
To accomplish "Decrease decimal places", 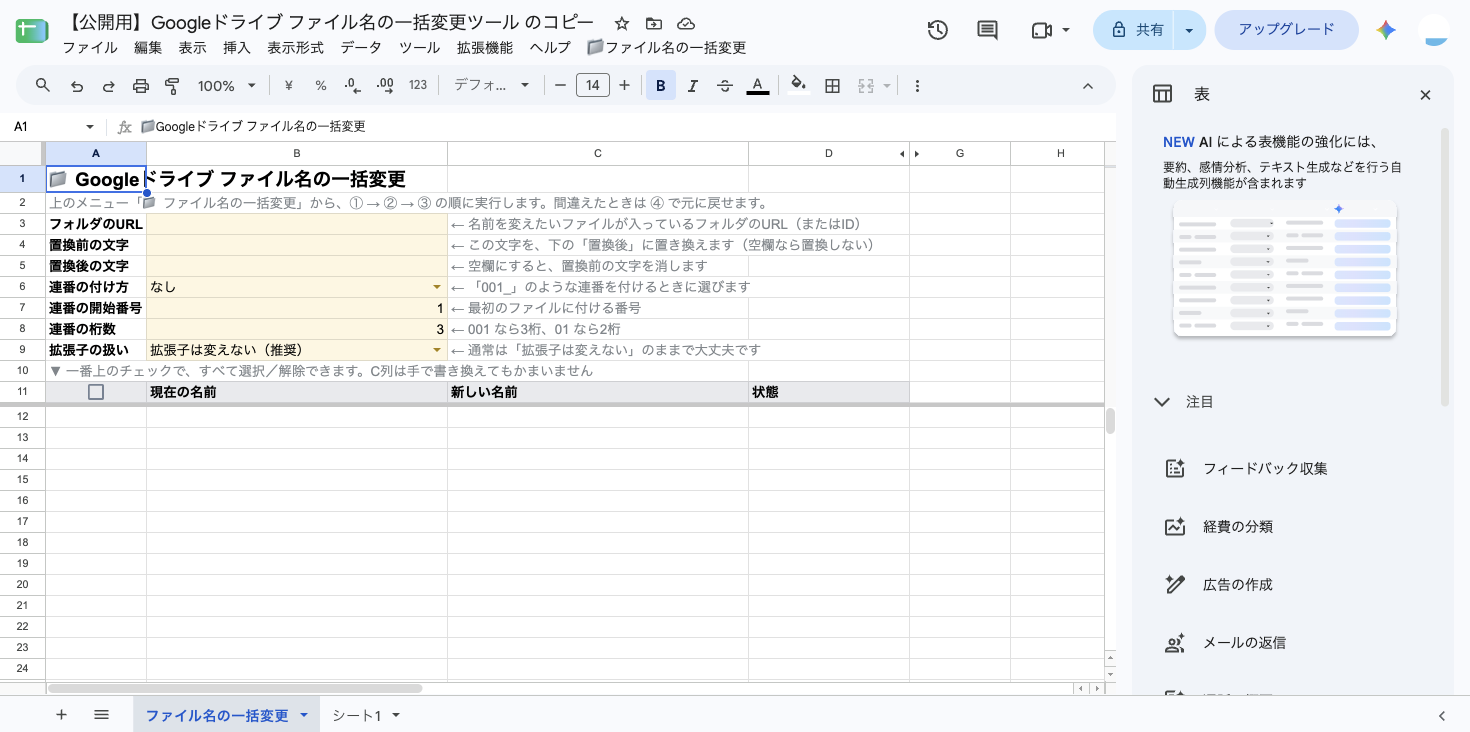I will (x=352, y=86).
